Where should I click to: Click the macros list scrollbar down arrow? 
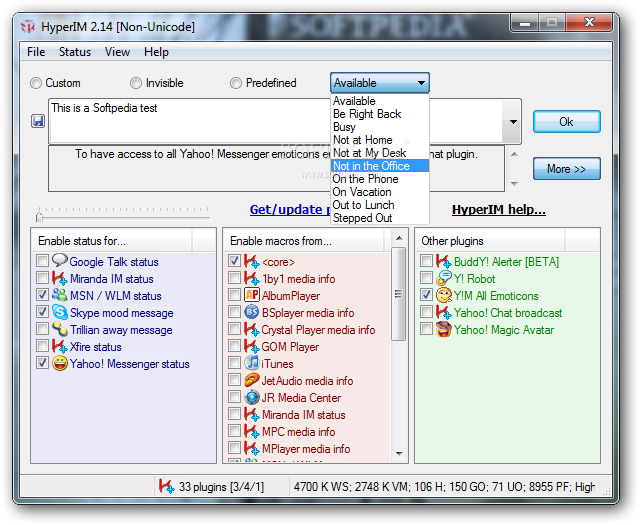399,454
